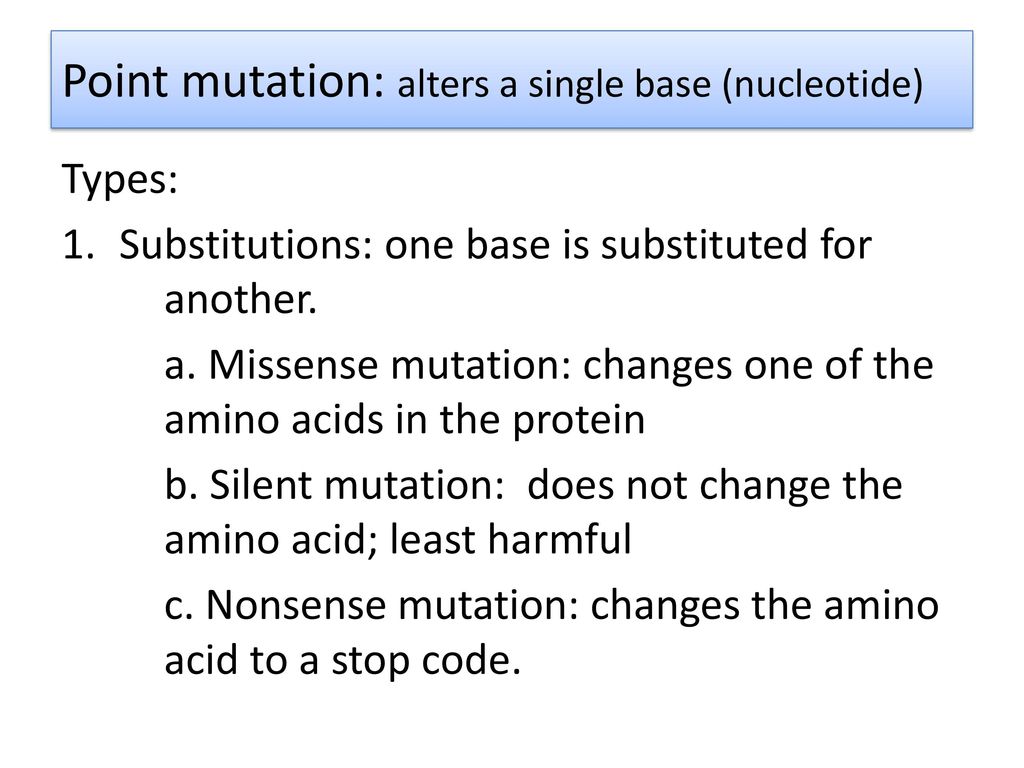Click the subtitle 'alters a single base (nucleotide)'

[660, 86]
